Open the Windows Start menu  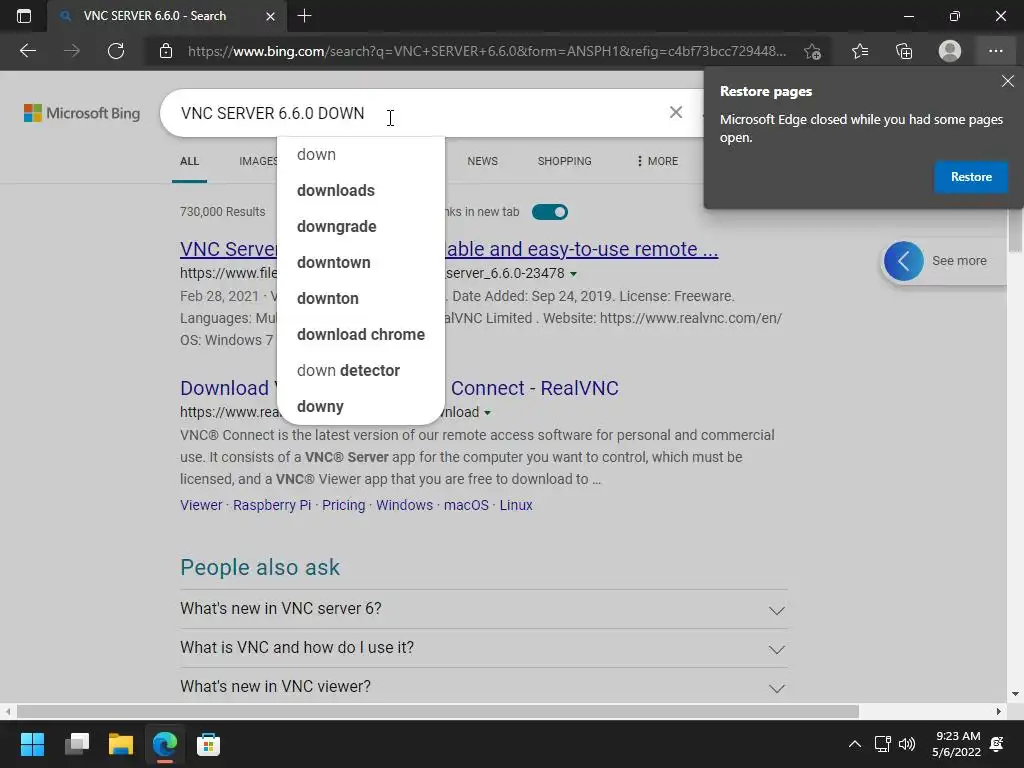click(32, 744)
